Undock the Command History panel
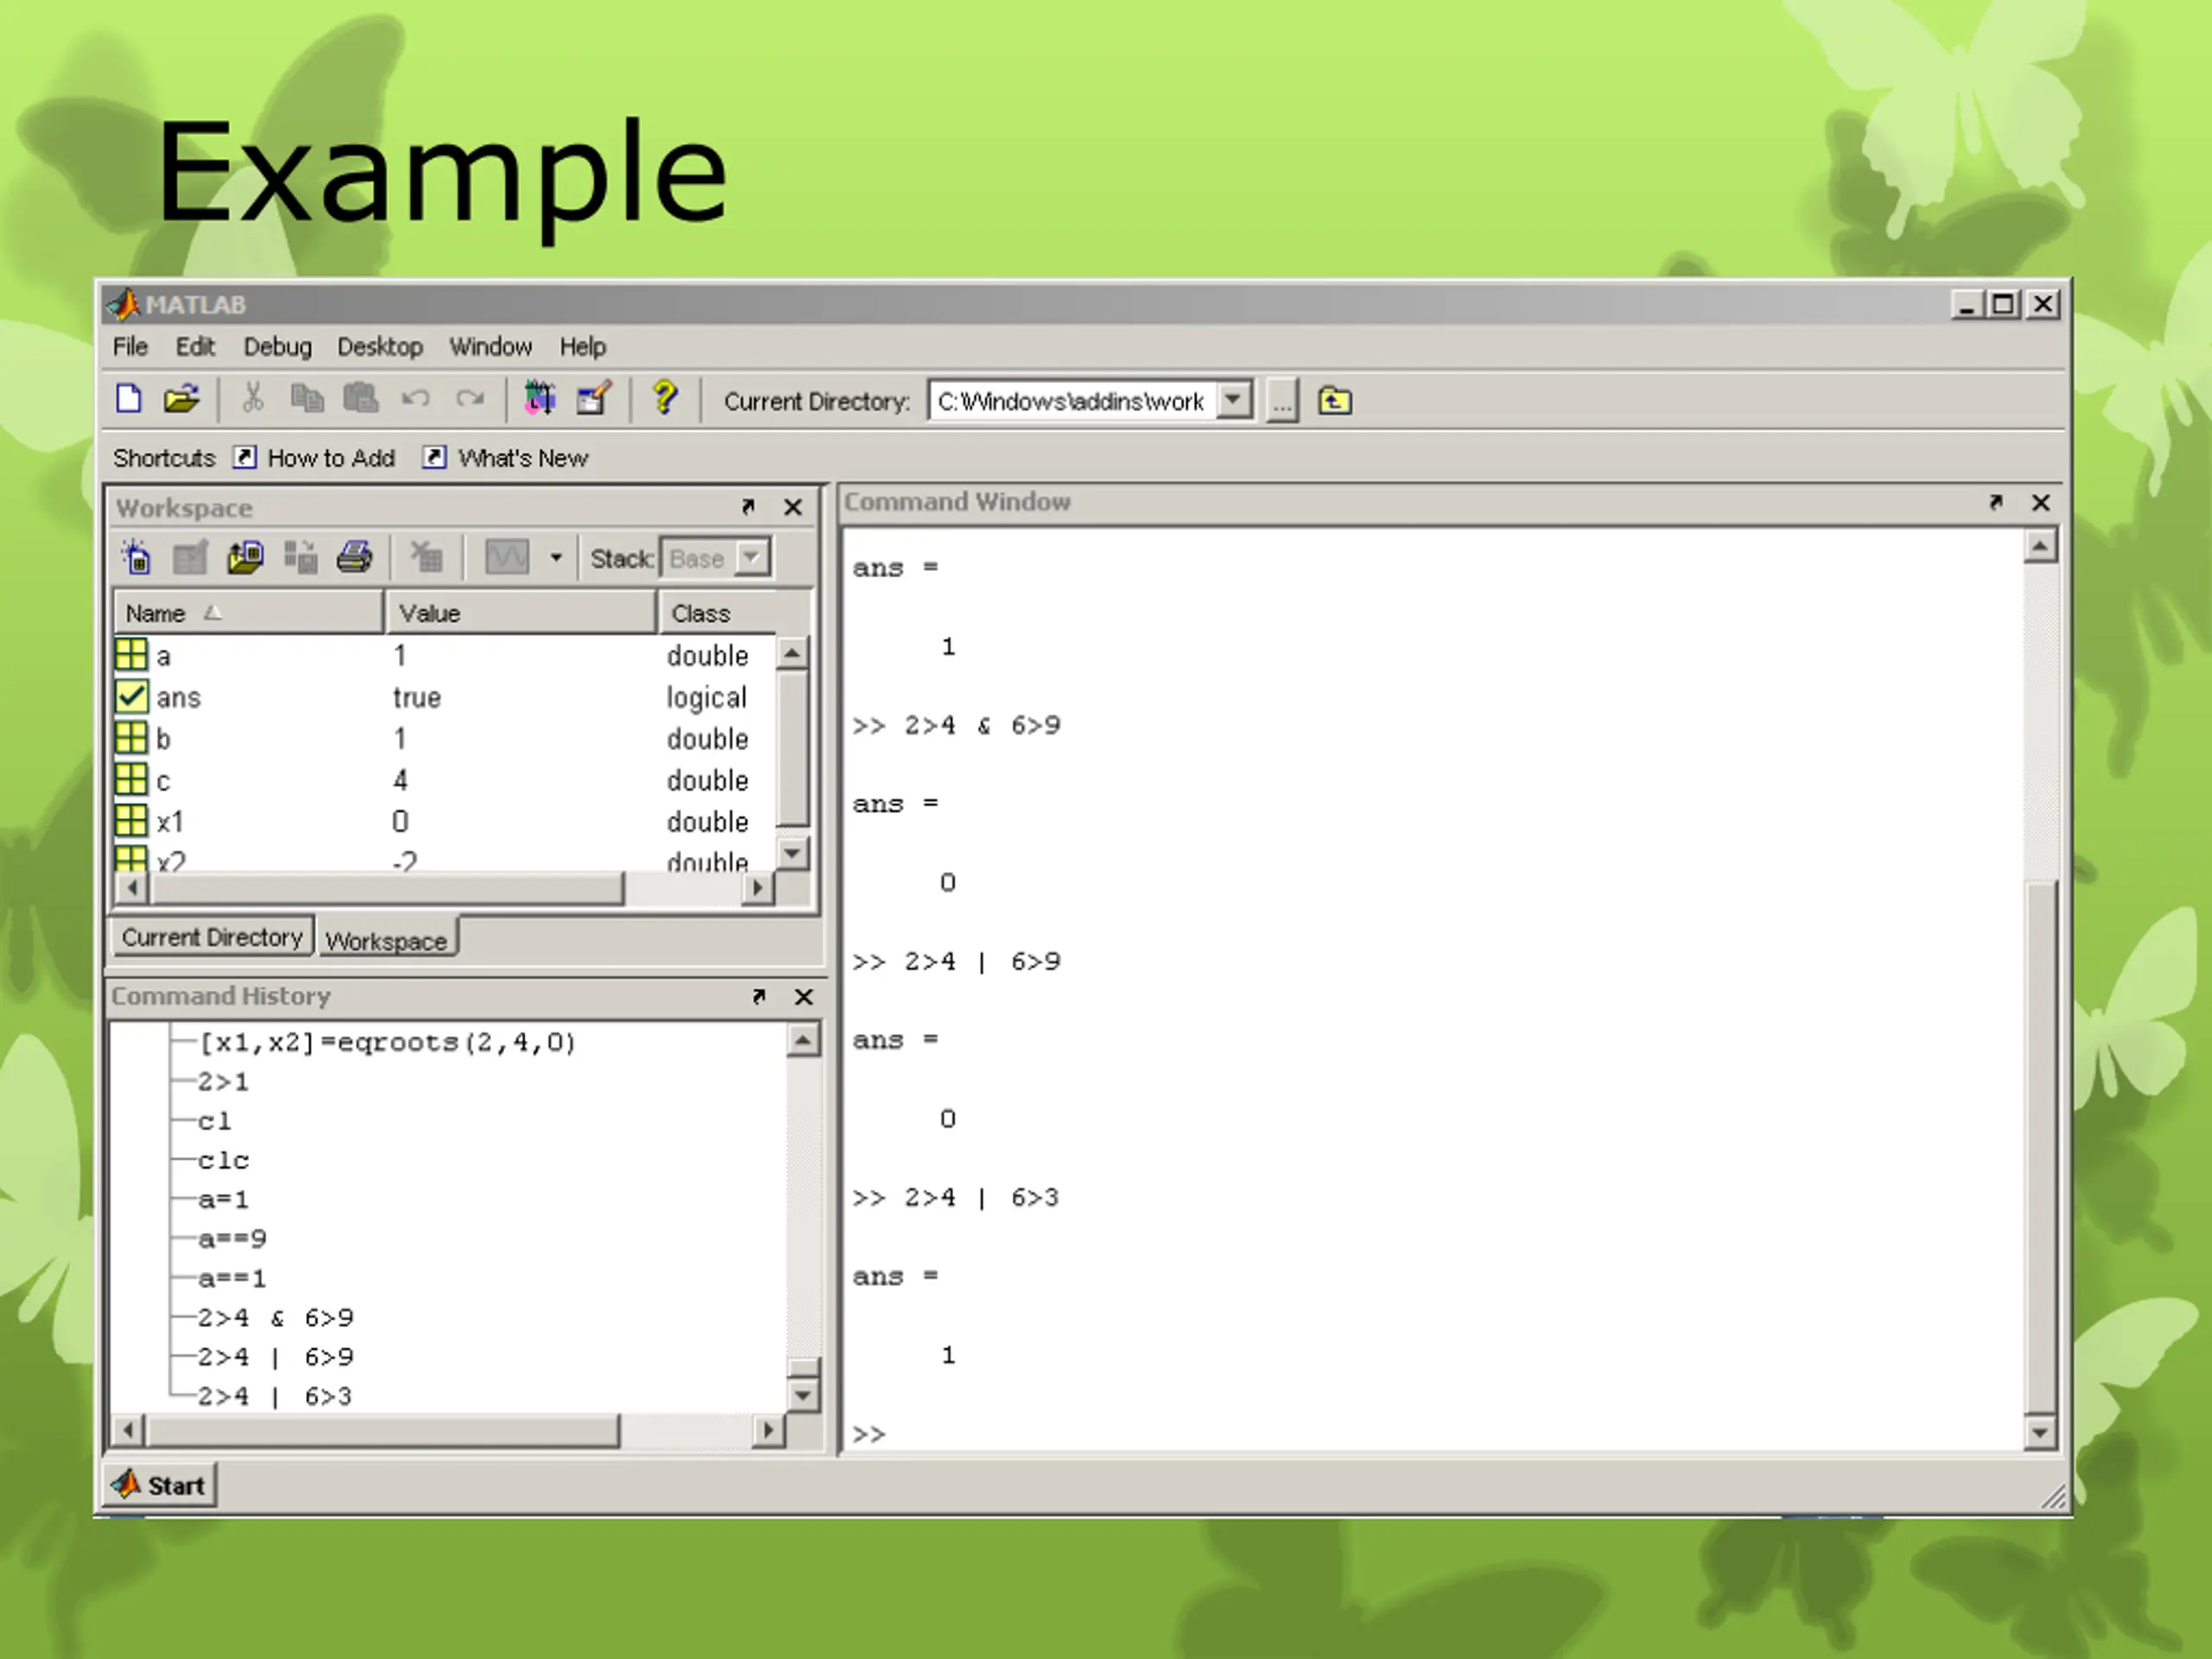Screen dimensions: 2212x1659 [759, 996]
